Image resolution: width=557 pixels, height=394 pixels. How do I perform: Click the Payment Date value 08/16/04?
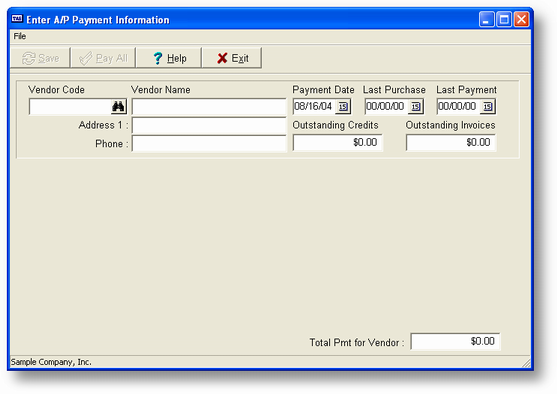click(313, 107)
